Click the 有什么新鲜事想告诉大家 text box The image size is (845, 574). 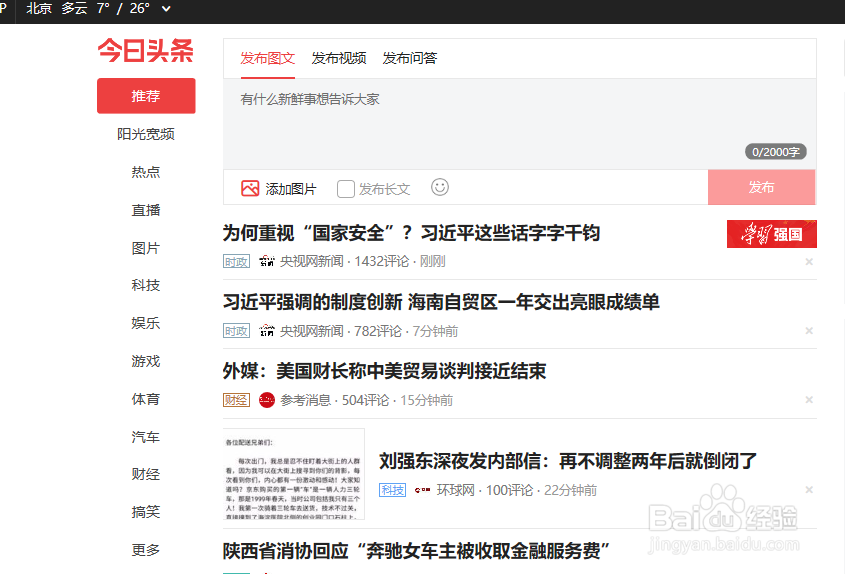pos(520,124)
